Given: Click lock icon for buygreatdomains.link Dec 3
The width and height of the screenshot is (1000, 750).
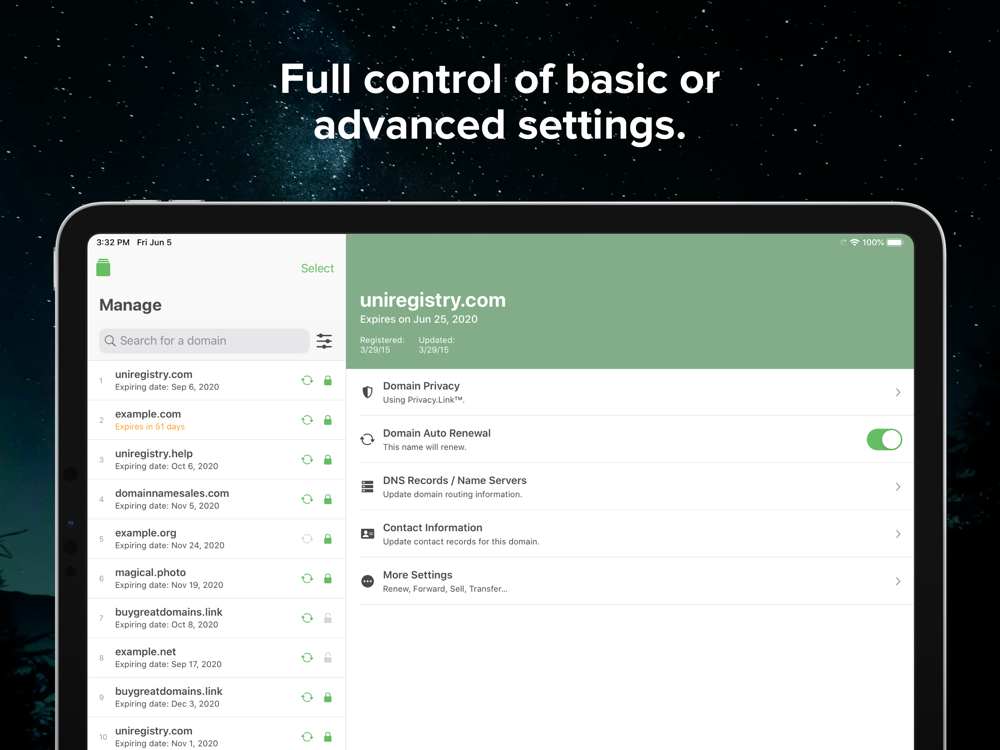Looking at the screenshot, I should (328, 697).
